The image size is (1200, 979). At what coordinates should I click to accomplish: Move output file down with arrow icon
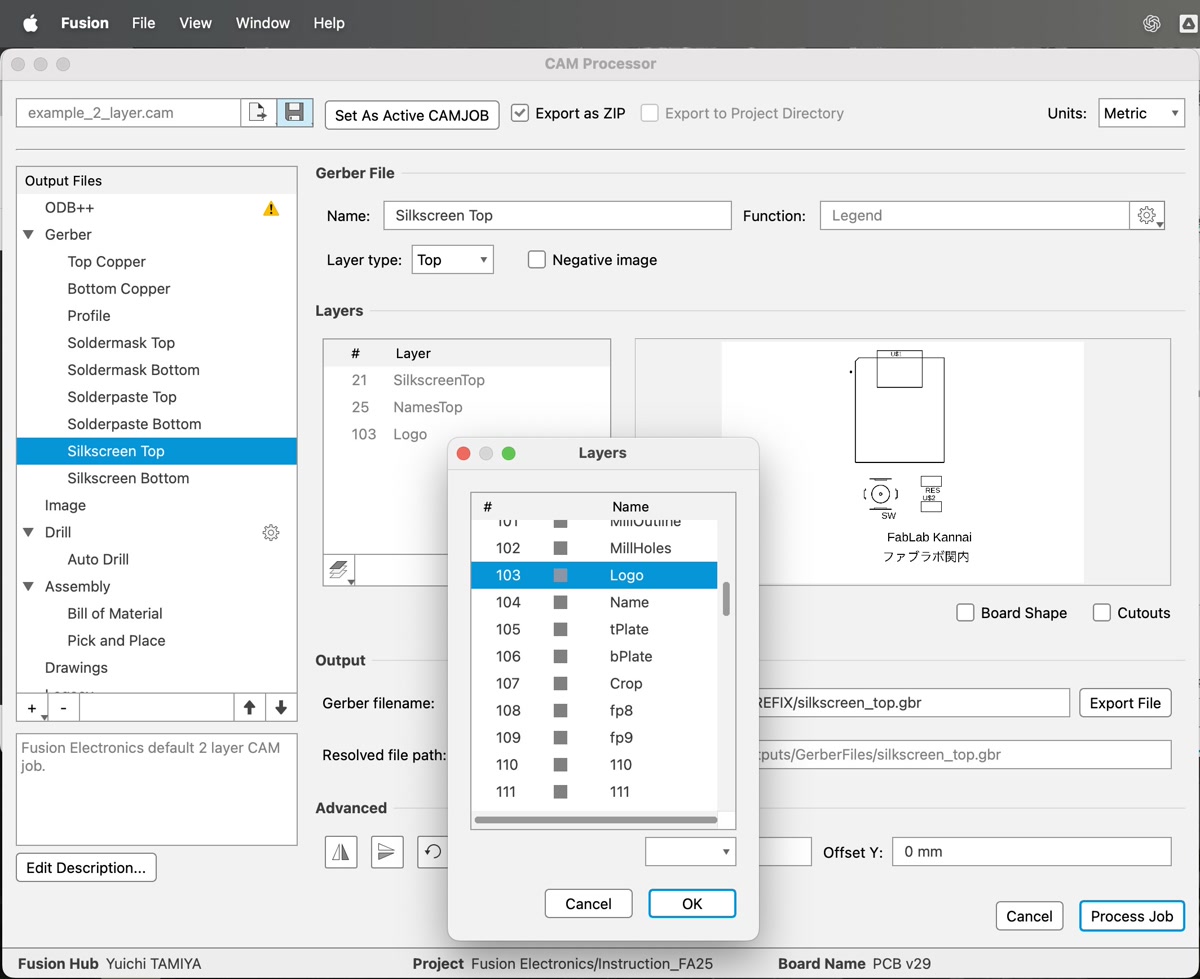point(281,708)
